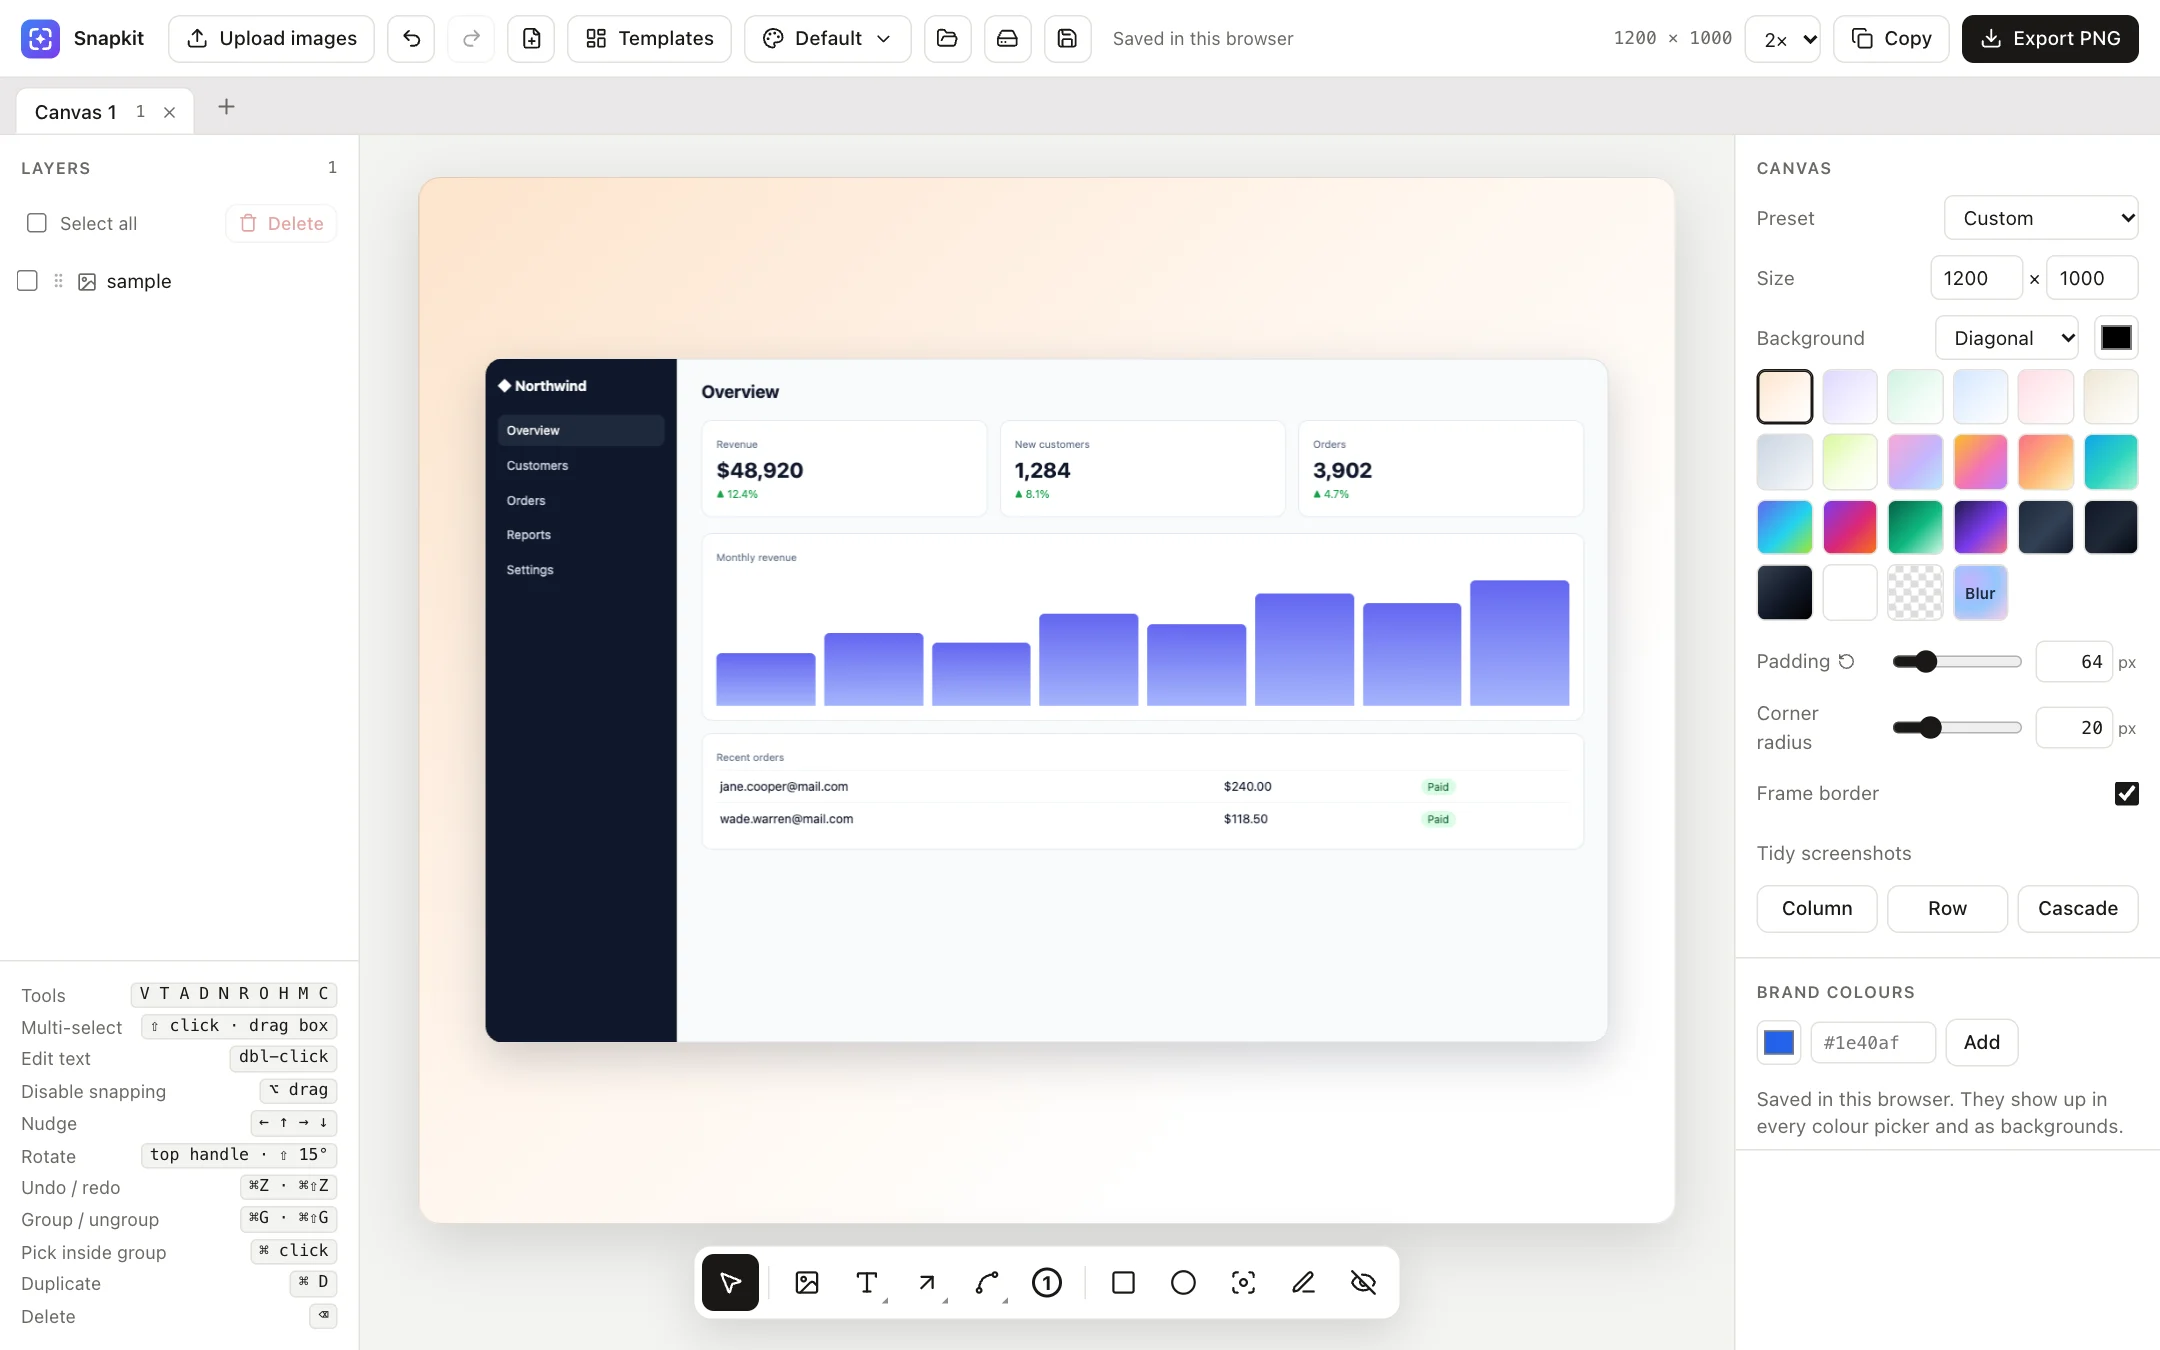
Task: Click the redo arrow icon
Action: (x=471, y=38)
